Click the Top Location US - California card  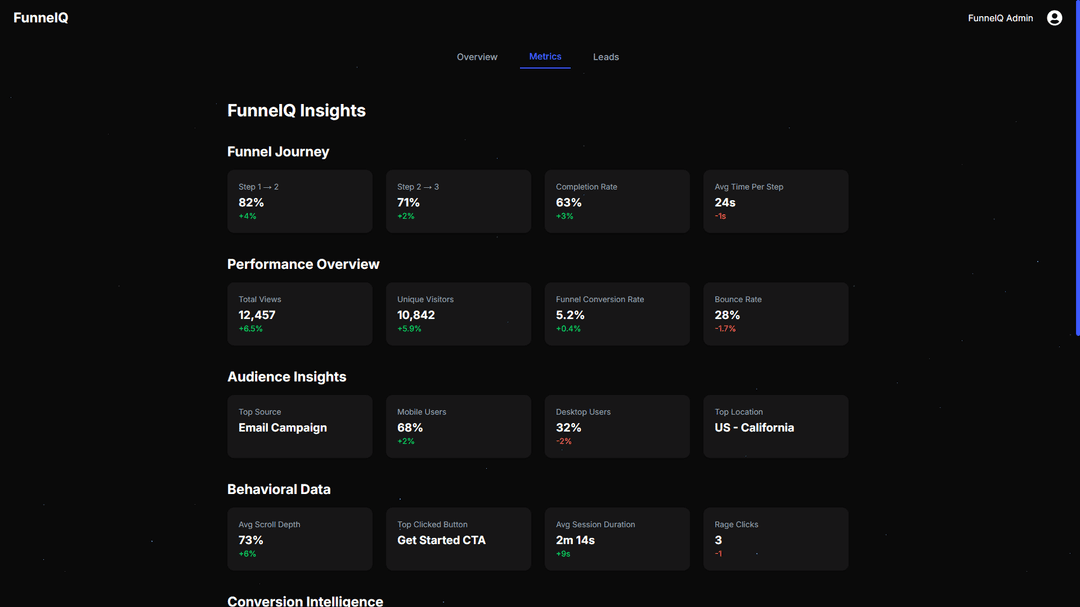click(775, 426)
